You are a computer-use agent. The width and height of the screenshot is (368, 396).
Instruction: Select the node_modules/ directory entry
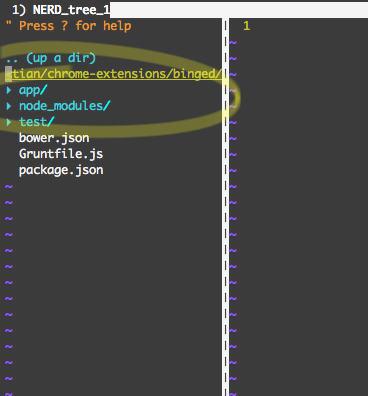(65, 106)
